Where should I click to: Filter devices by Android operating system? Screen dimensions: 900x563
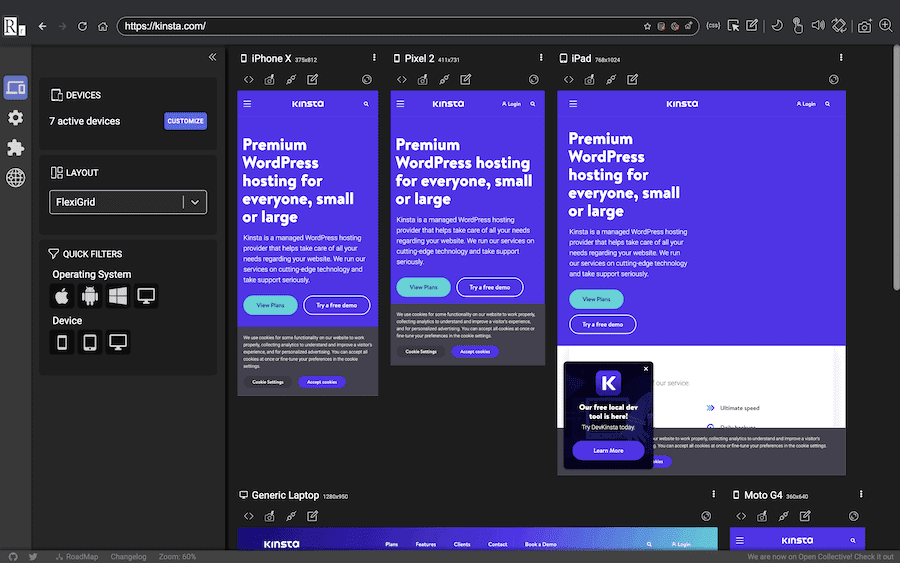coord(90,296)
